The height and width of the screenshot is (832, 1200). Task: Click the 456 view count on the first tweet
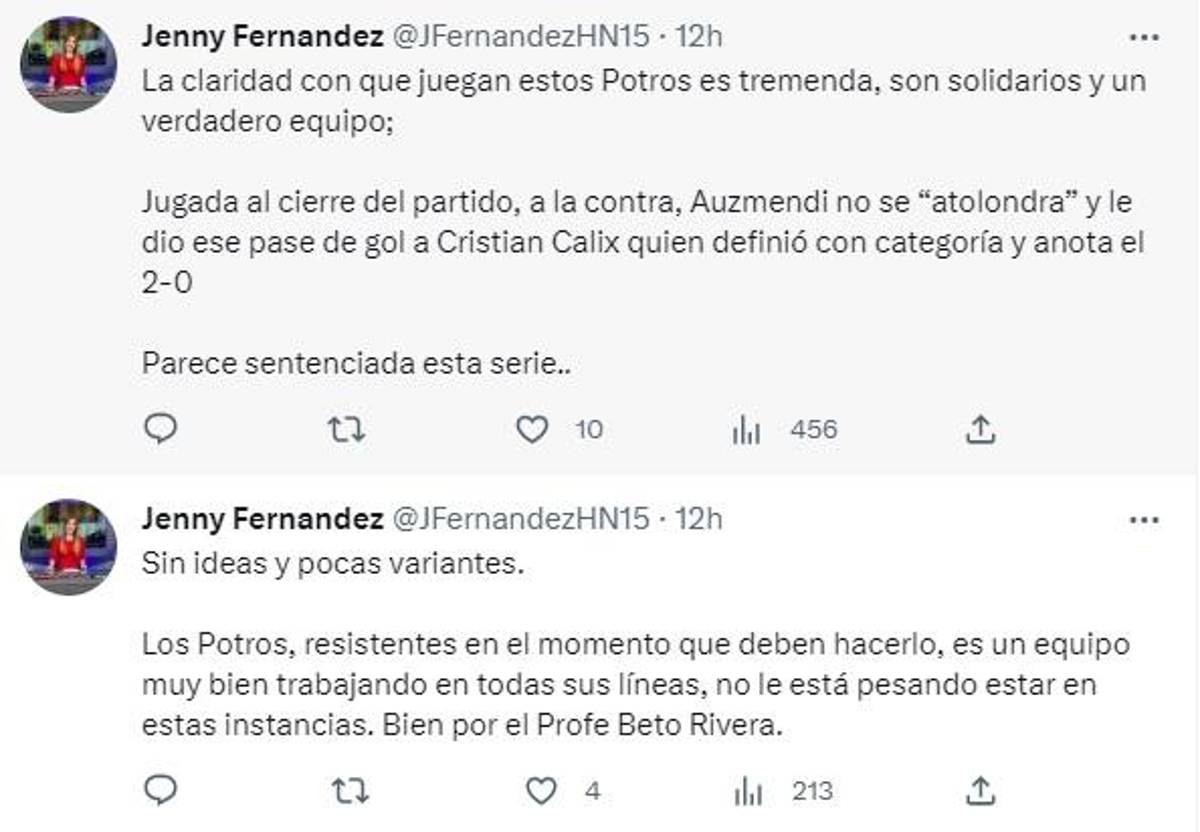coord(812,430)
